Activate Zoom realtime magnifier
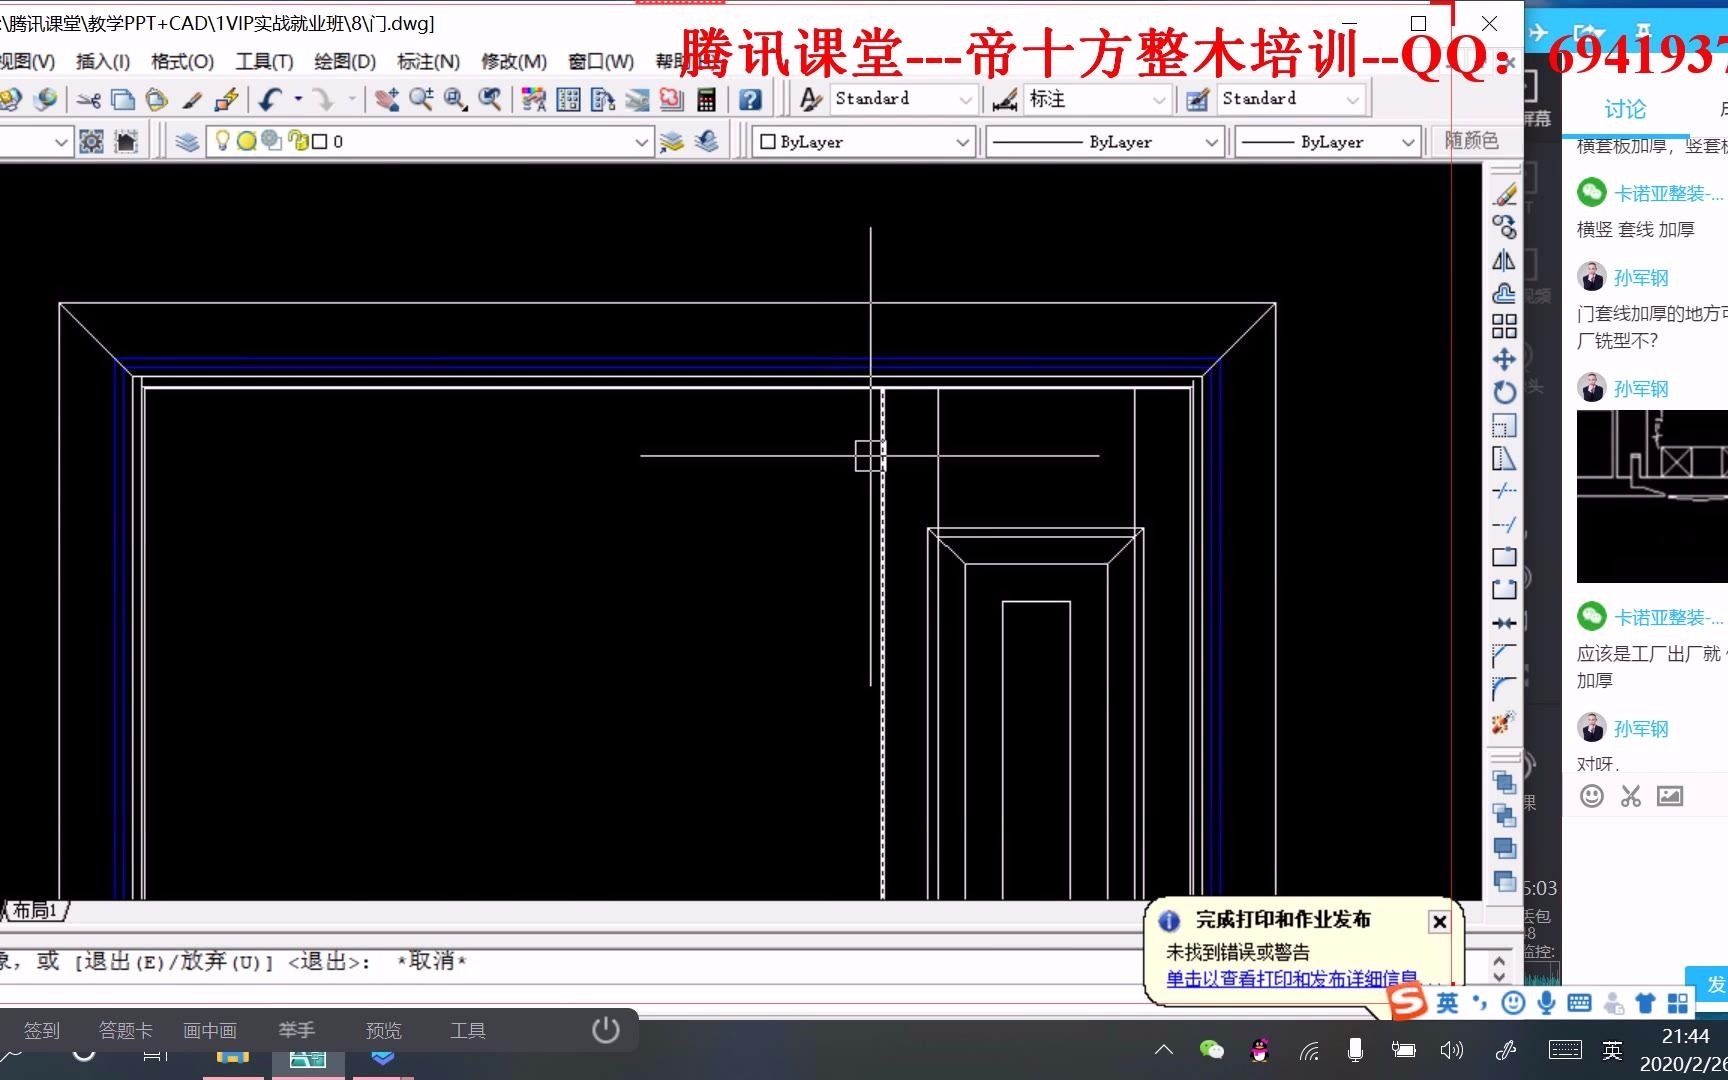This screenshot has height=1080, width=1728. [x=421, y=100]
